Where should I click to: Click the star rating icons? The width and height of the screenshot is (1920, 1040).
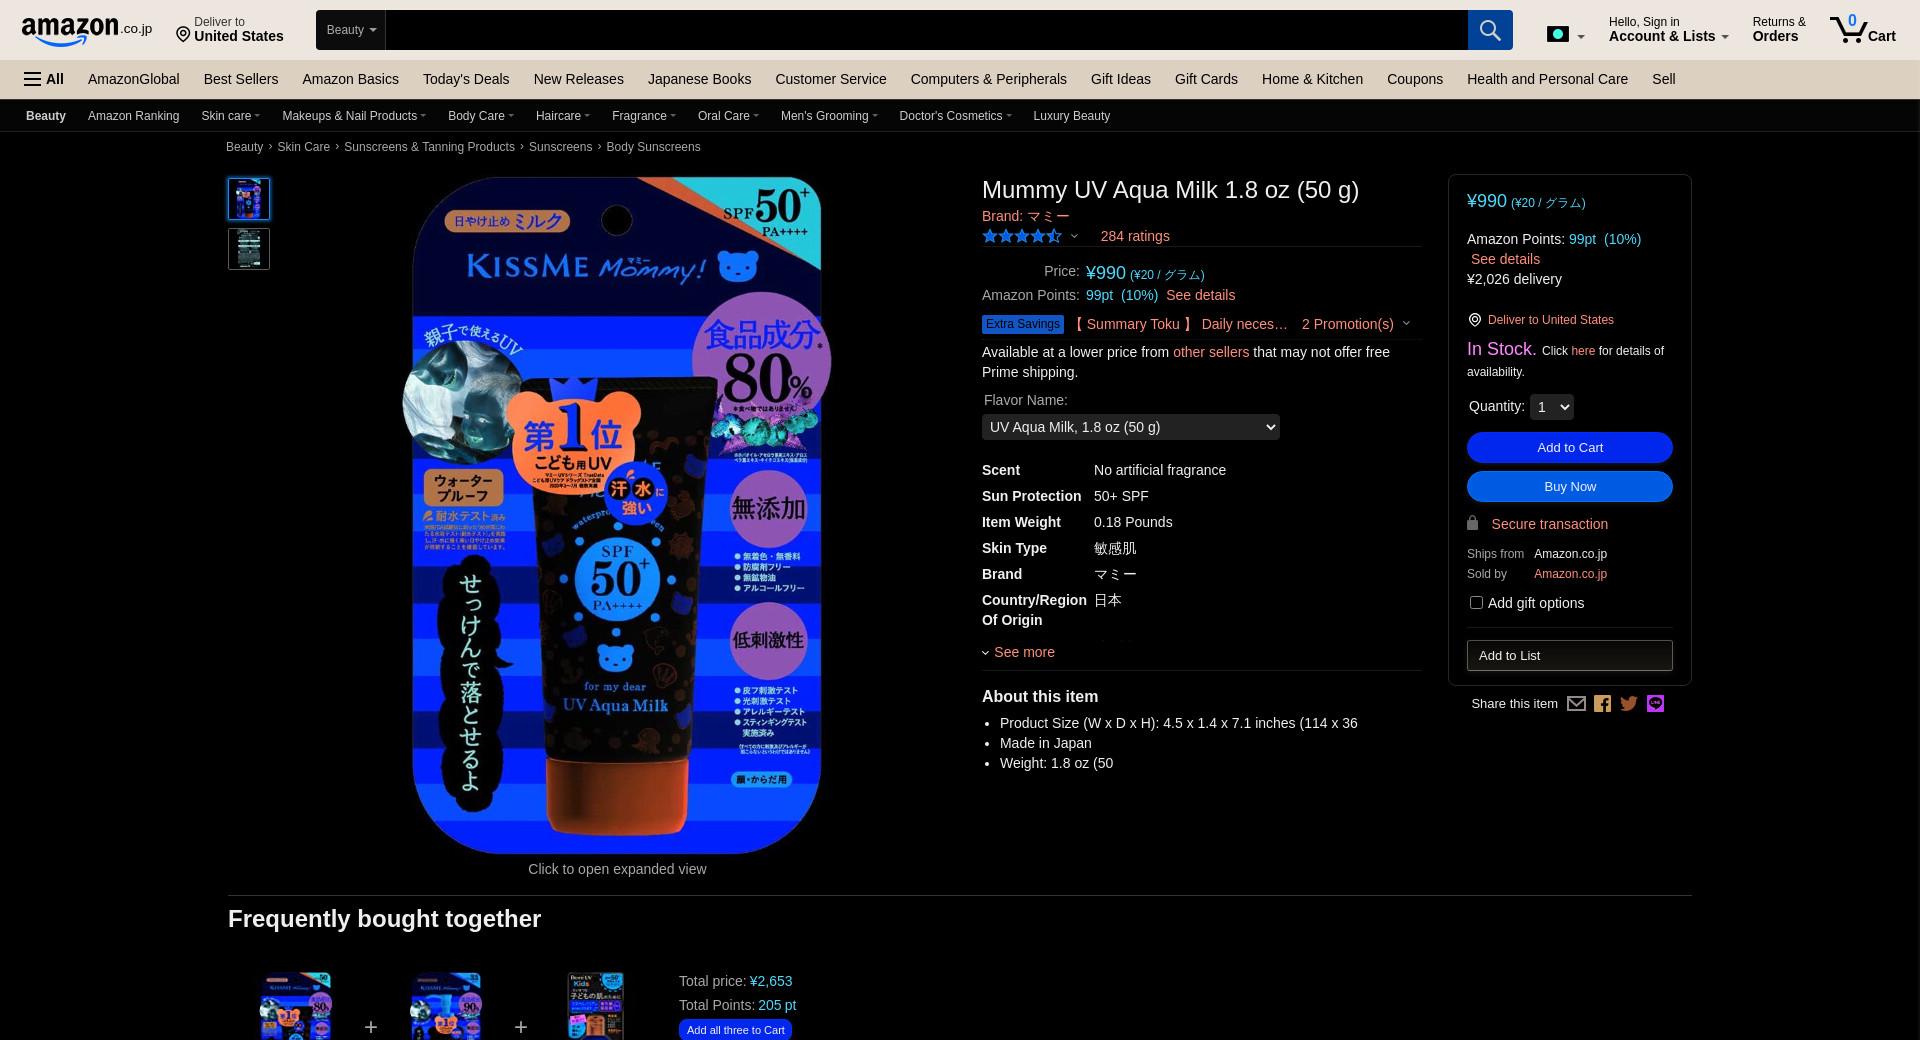(1021, 236)
